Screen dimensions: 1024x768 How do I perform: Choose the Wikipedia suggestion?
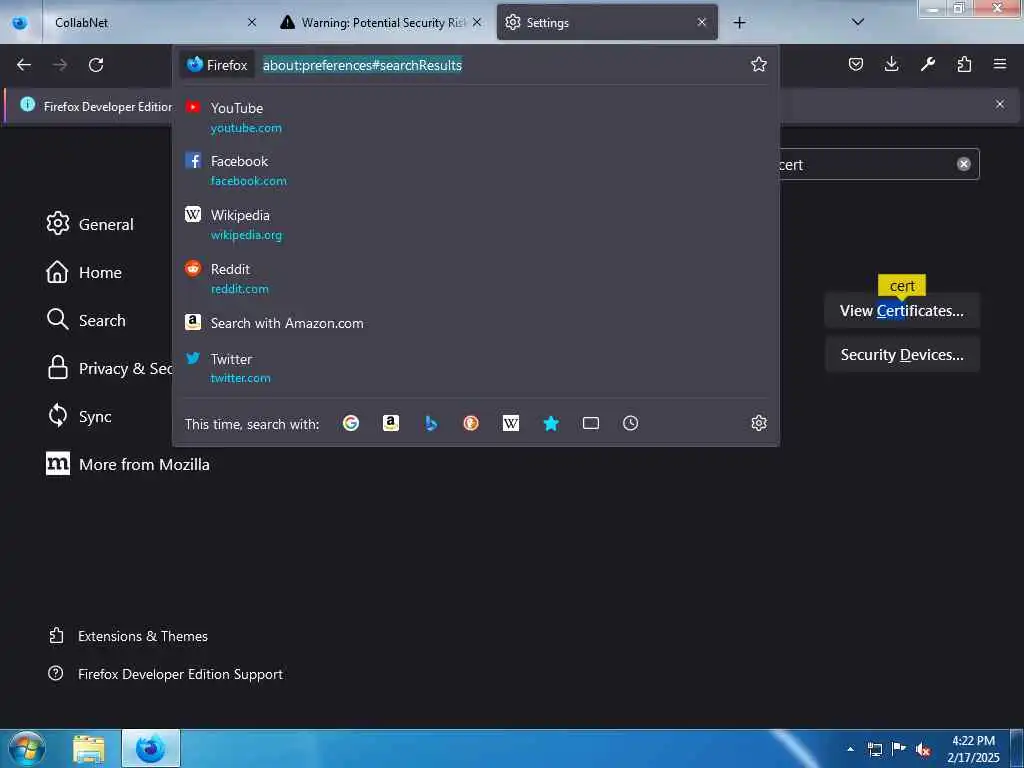[476, 224]
